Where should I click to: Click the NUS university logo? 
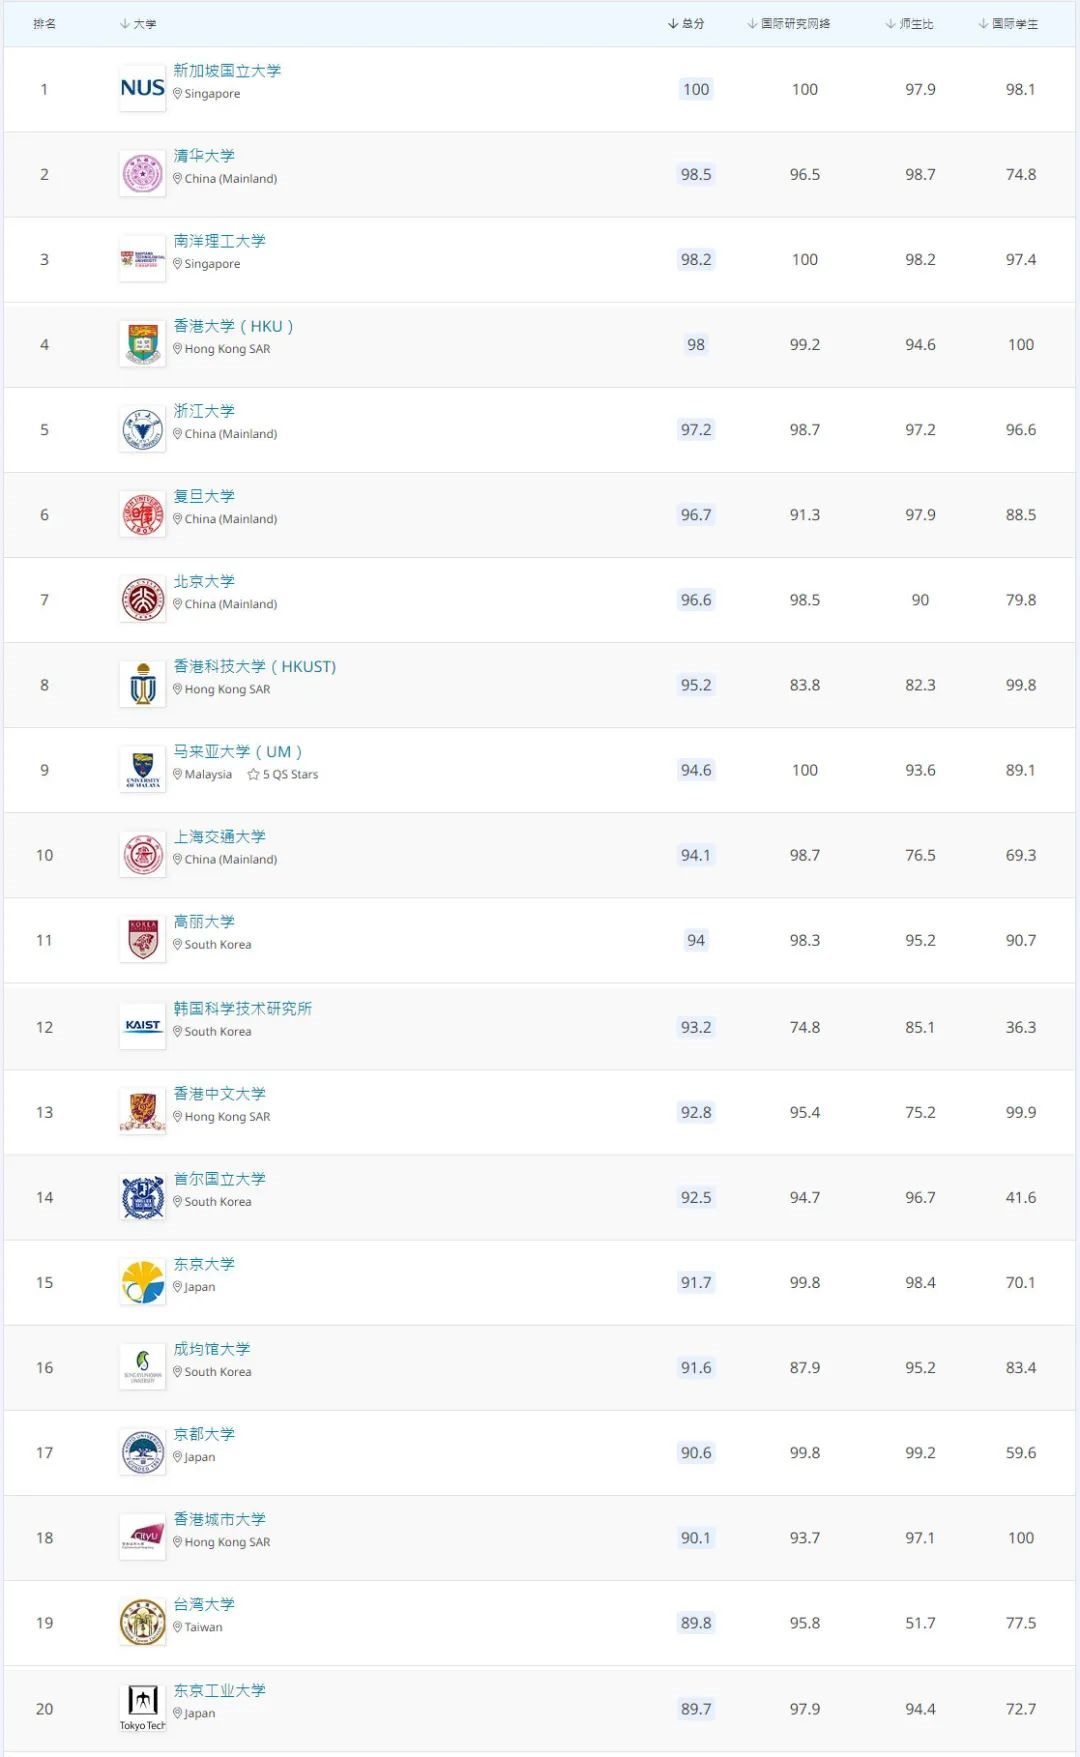(142, 89)
